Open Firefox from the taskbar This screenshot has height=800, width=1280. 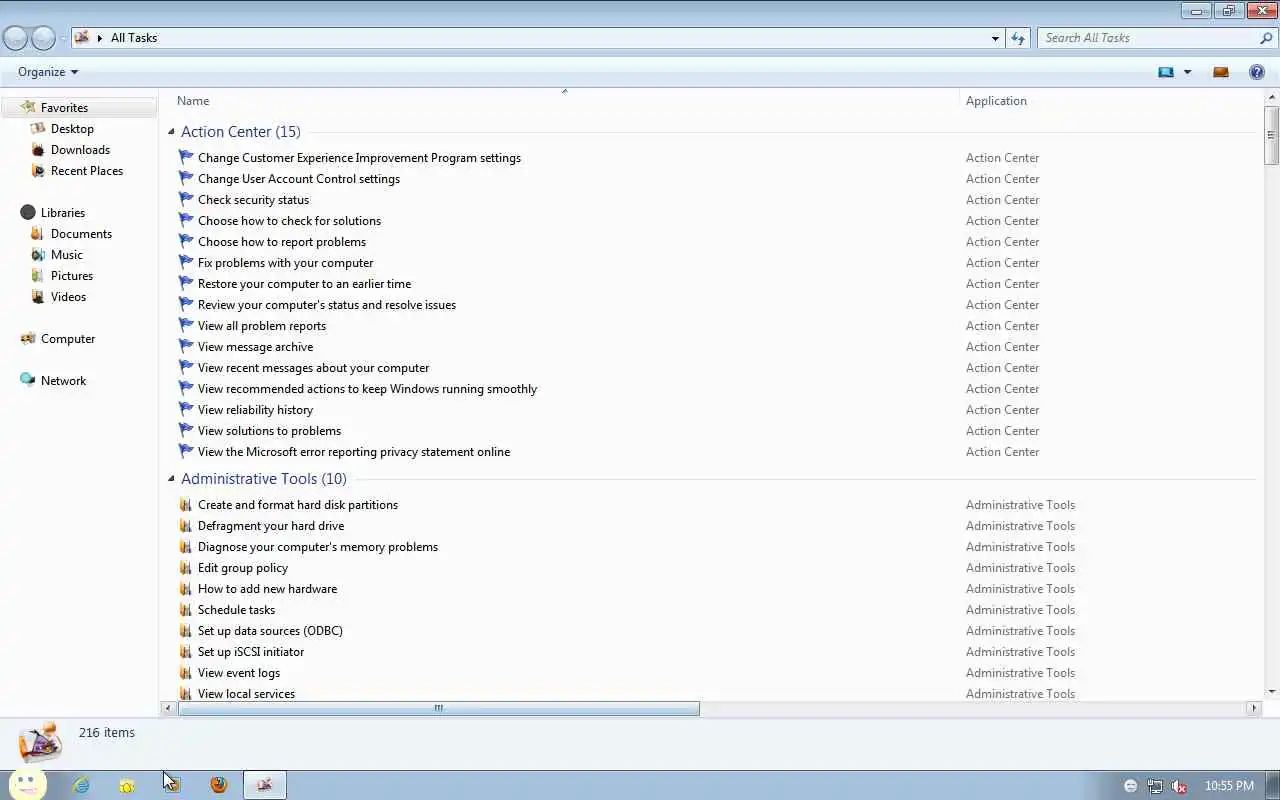tap(219, 785)
